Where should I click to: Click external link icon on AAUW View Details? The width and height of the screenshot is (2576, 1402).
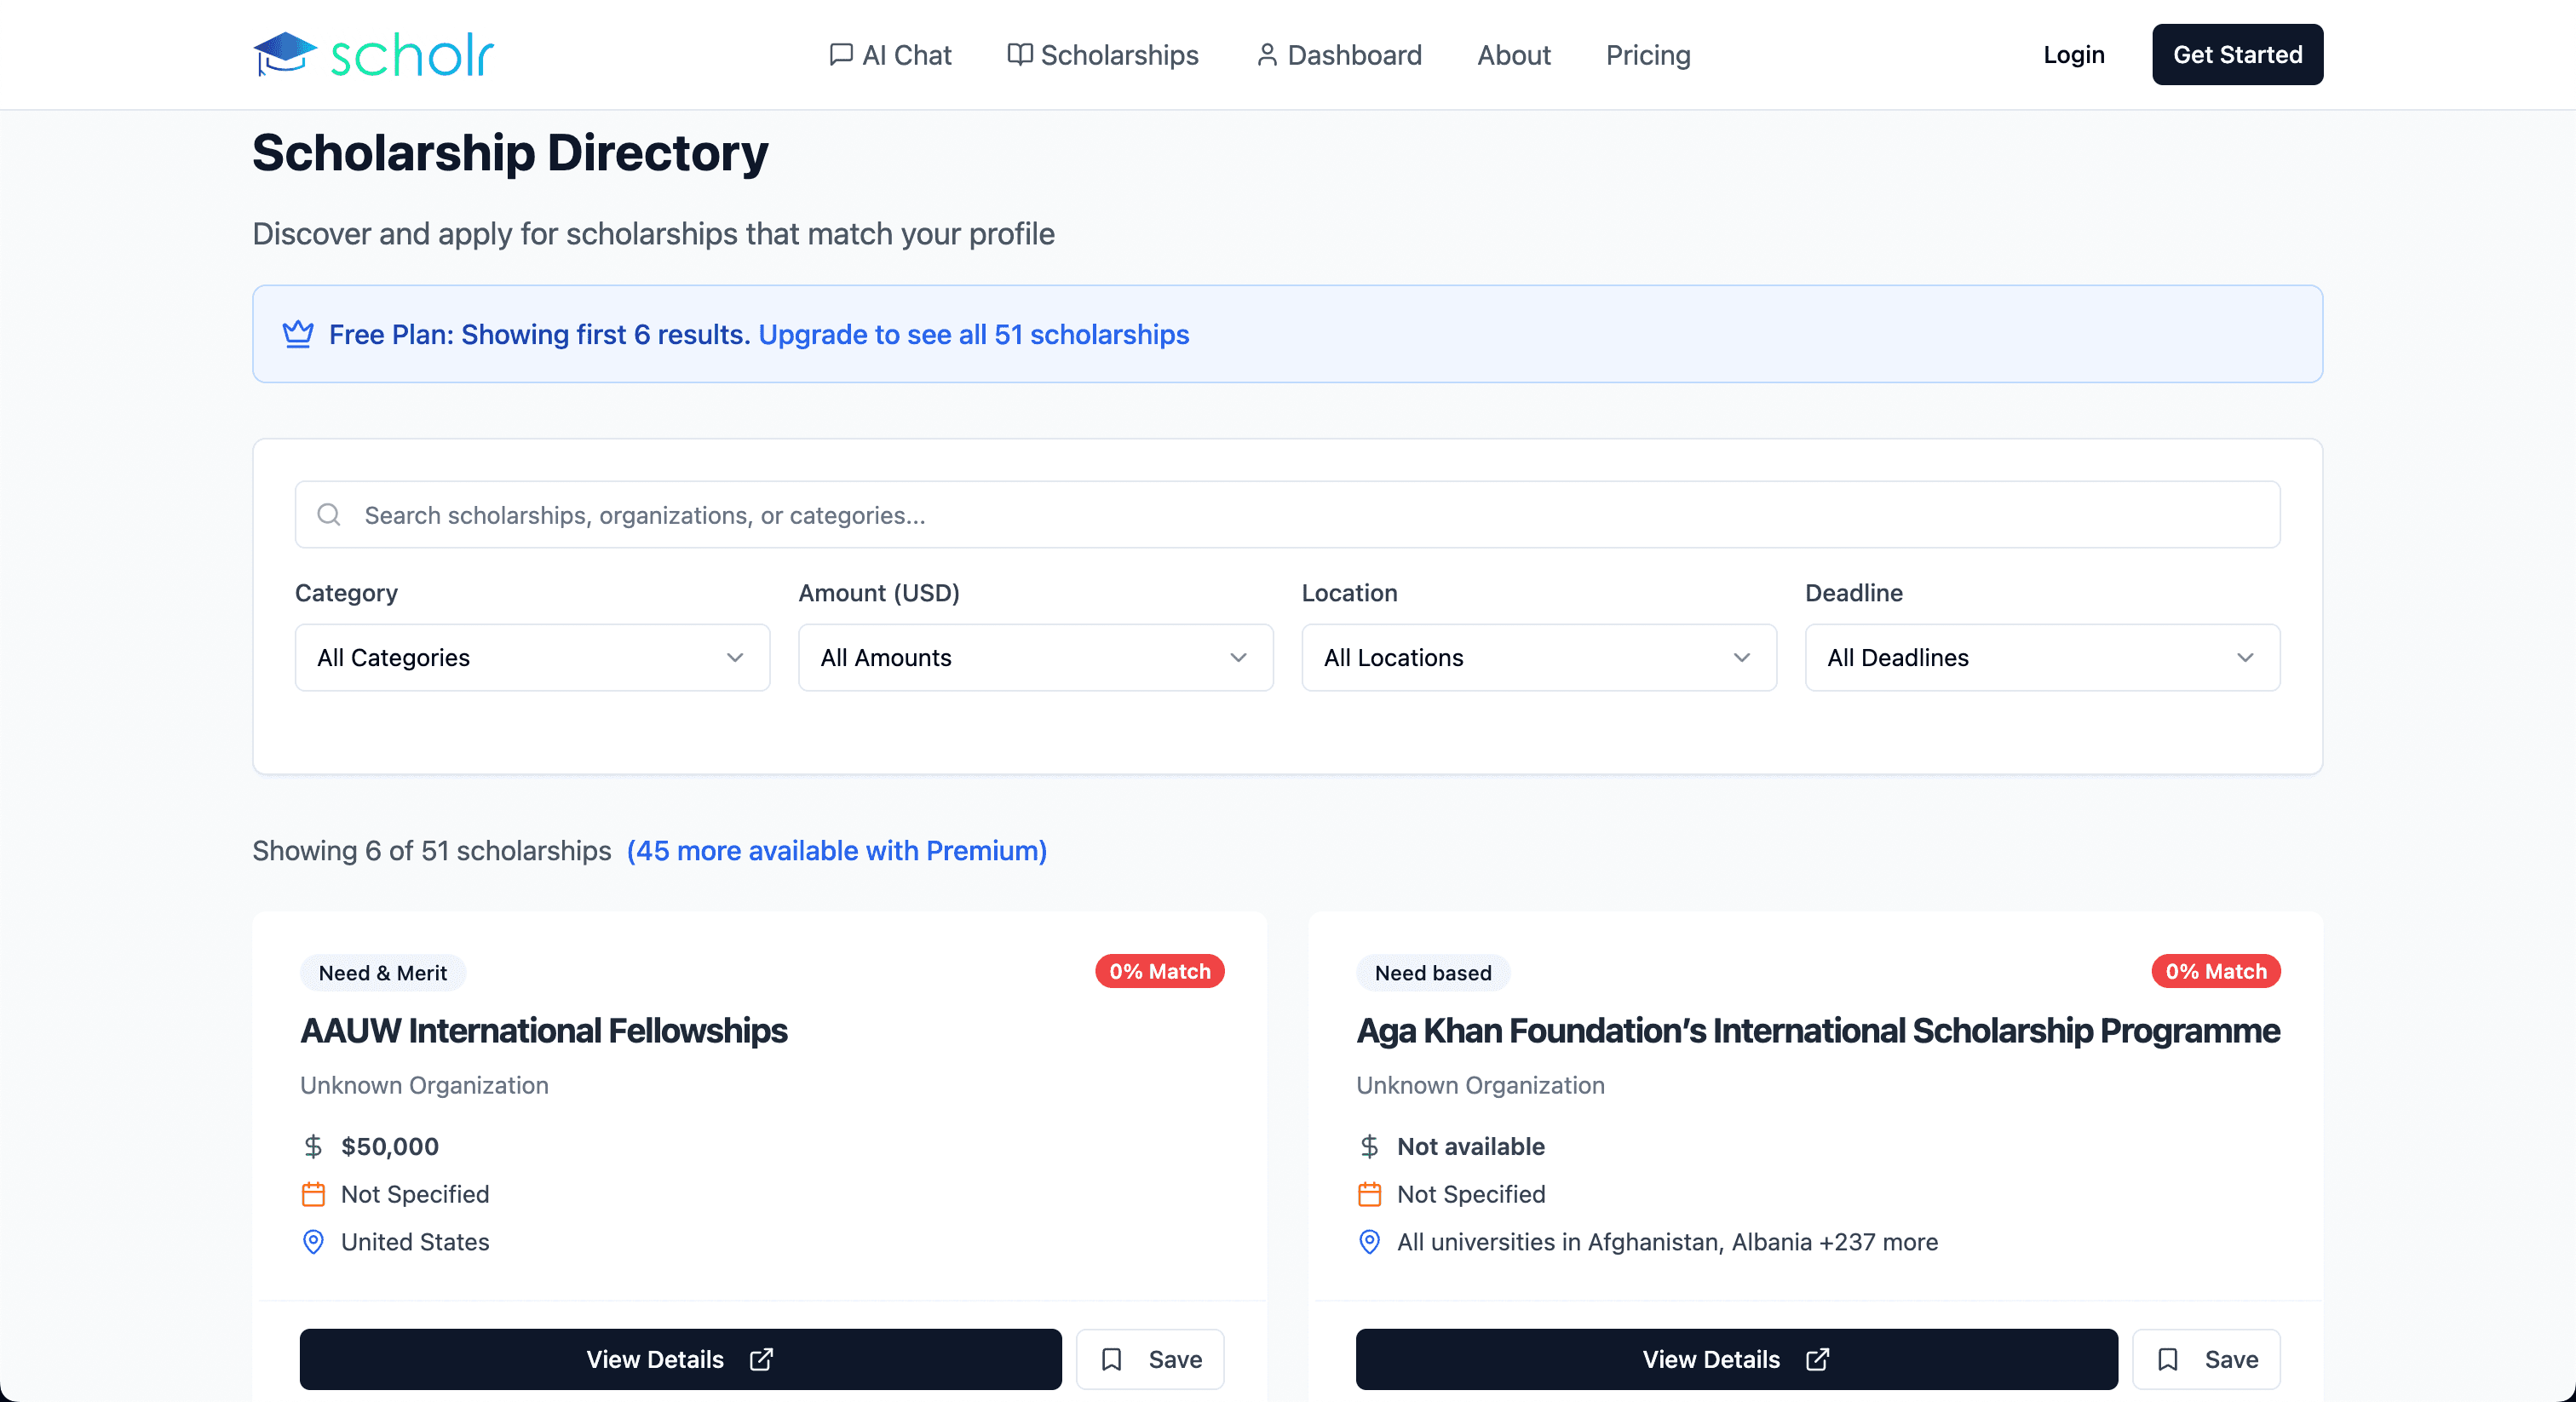pos(761,1359)
